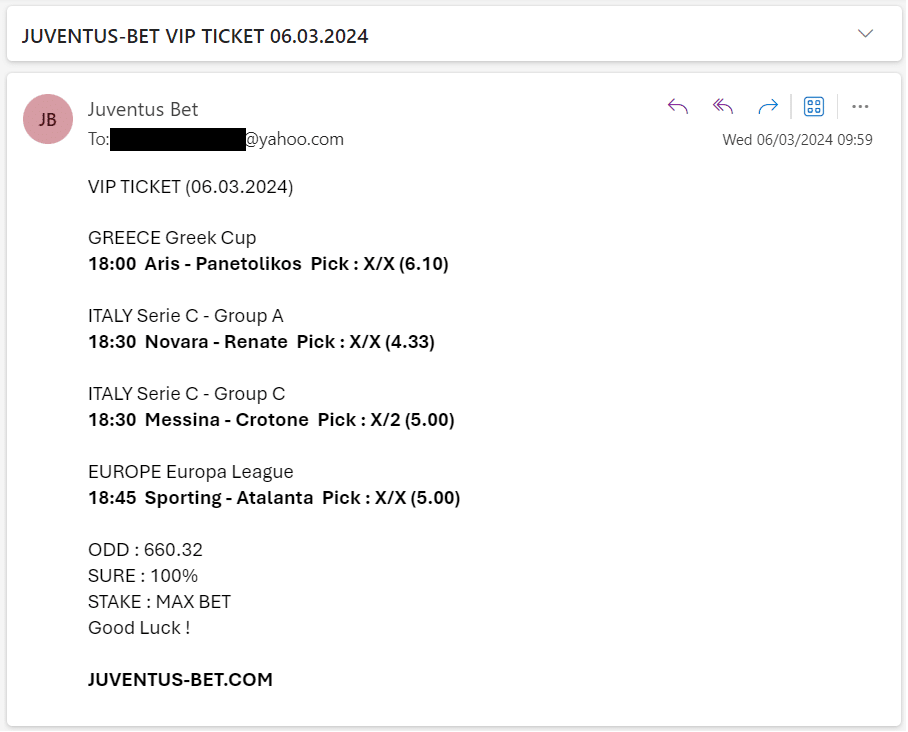
Task: Open the apps grid icon
Action: coord(814,107)
